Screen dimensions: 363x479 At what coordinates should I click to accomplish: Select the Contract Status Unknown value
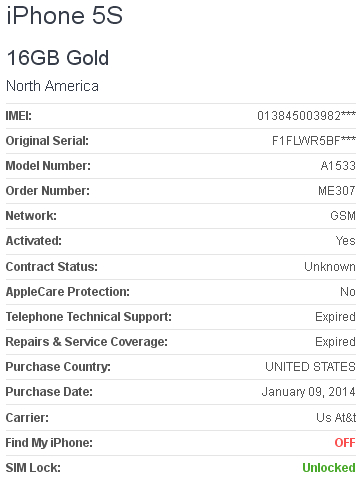(x=330, y=267)
